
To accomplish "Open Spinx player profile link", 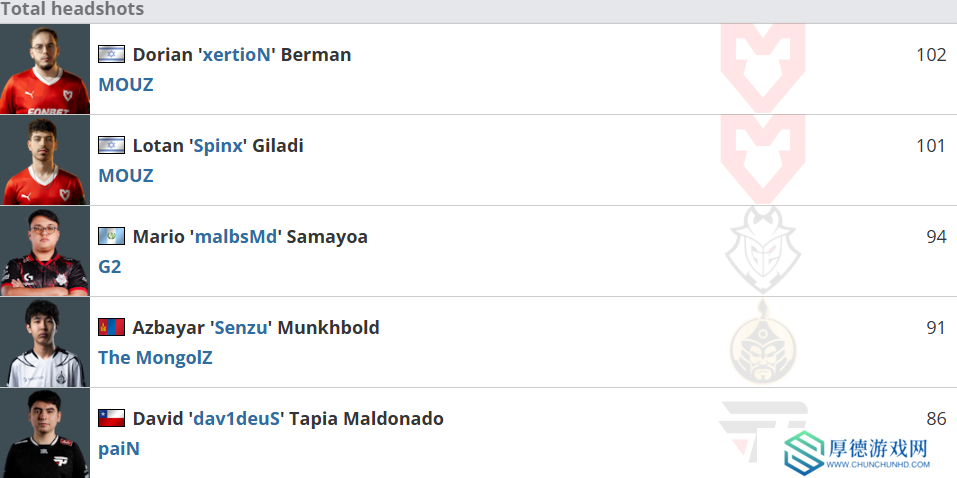I will [x=218, y=145].
